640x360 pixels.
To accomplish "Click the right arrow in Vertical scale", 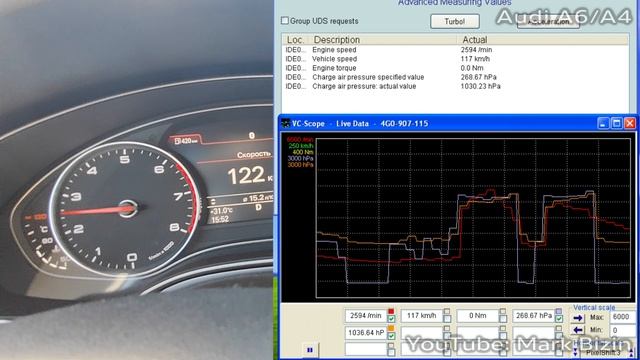I will tap(578, 318).
